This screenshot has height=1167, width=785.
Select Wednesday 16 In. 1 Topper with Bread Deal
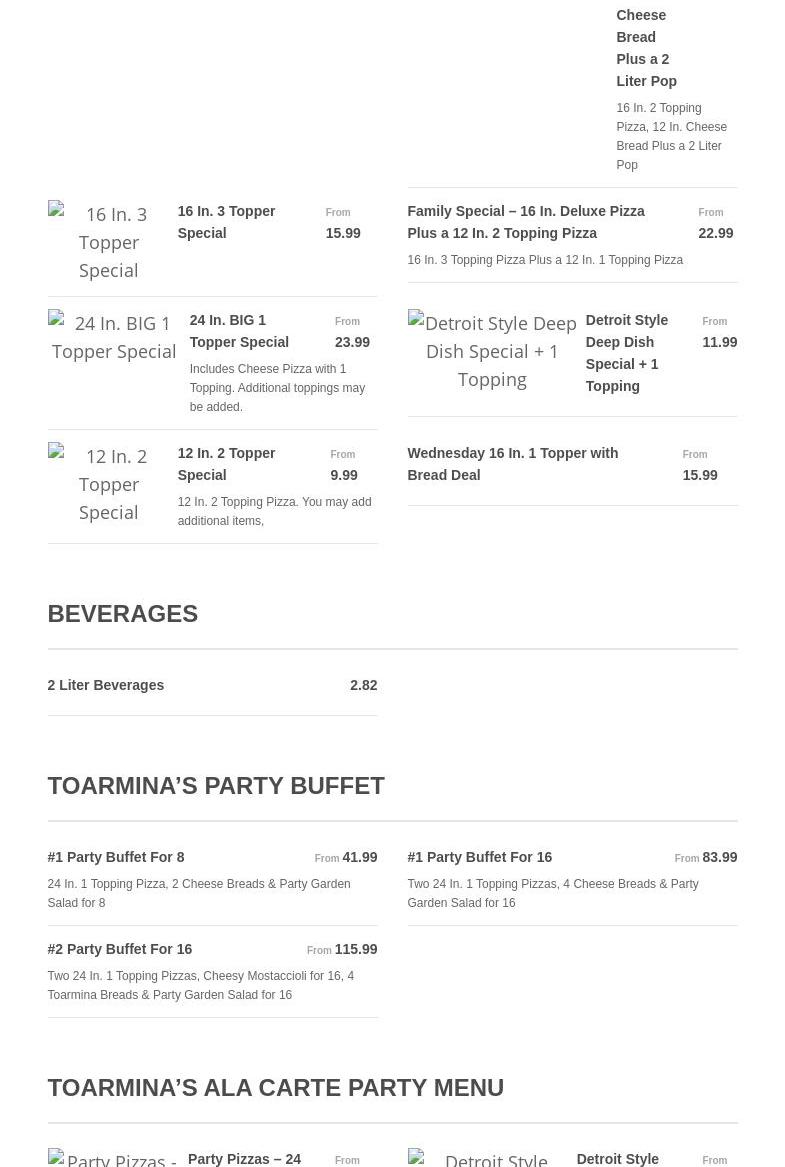[512, 464]
